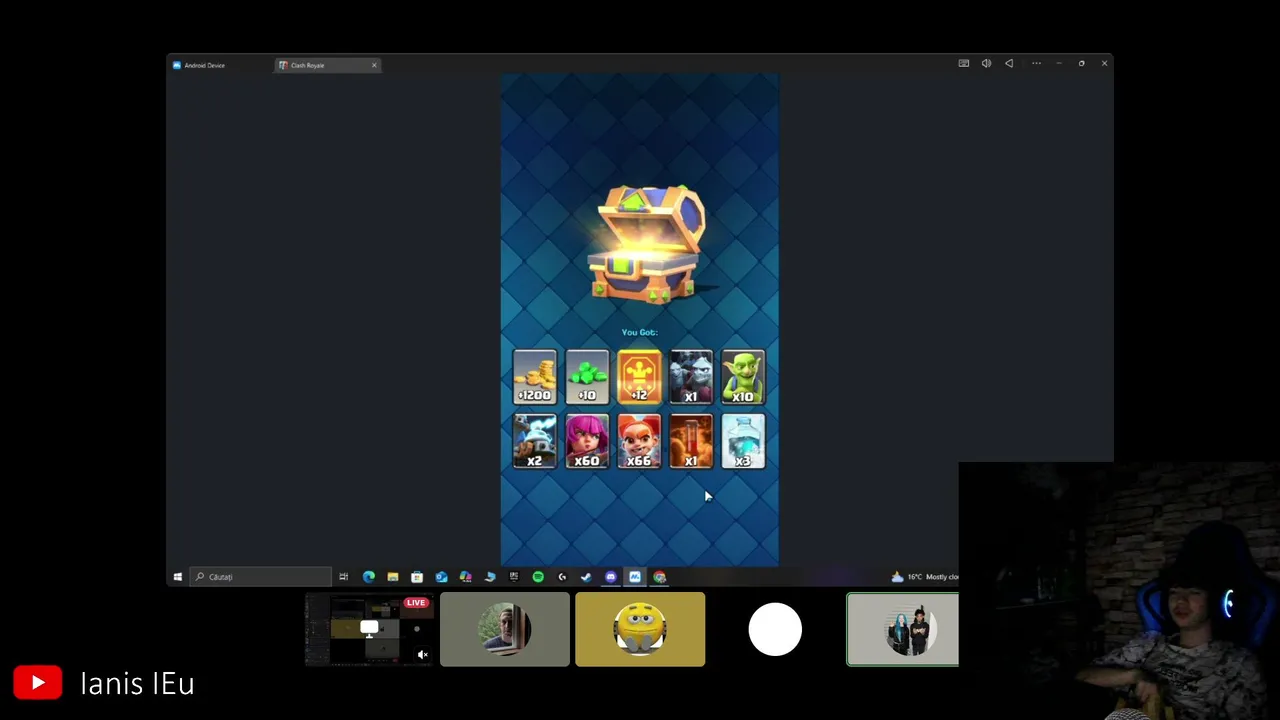Select the yellow emoji avatar participant tile
The height and width of the screenshot is (720, 1280).
[640, 630]
